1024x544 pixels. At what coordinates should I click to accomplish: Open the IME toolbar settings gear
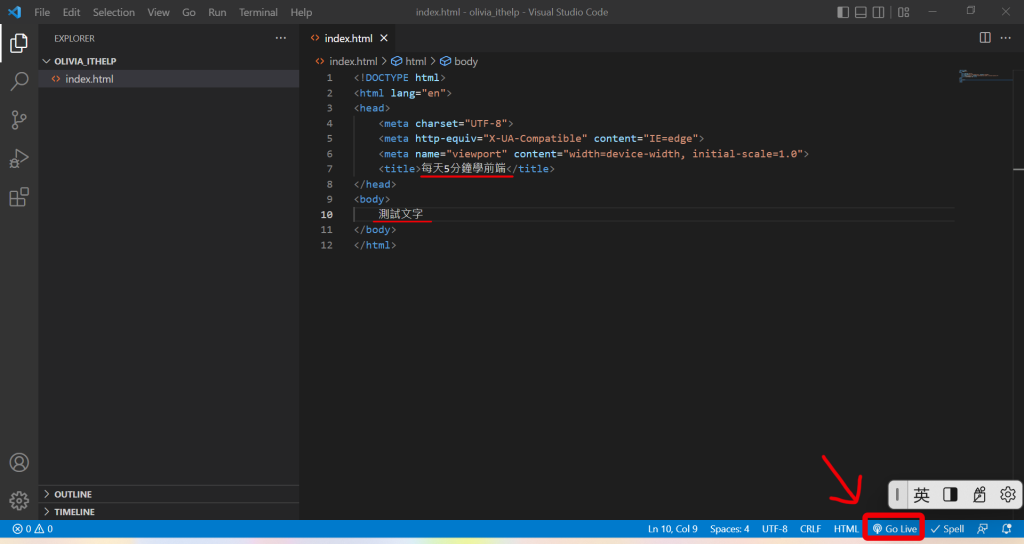(1008, 495)
